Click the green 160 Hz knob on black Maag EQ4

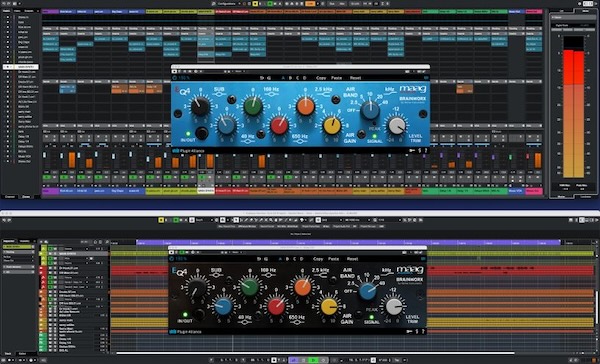[x=250, y=287]
